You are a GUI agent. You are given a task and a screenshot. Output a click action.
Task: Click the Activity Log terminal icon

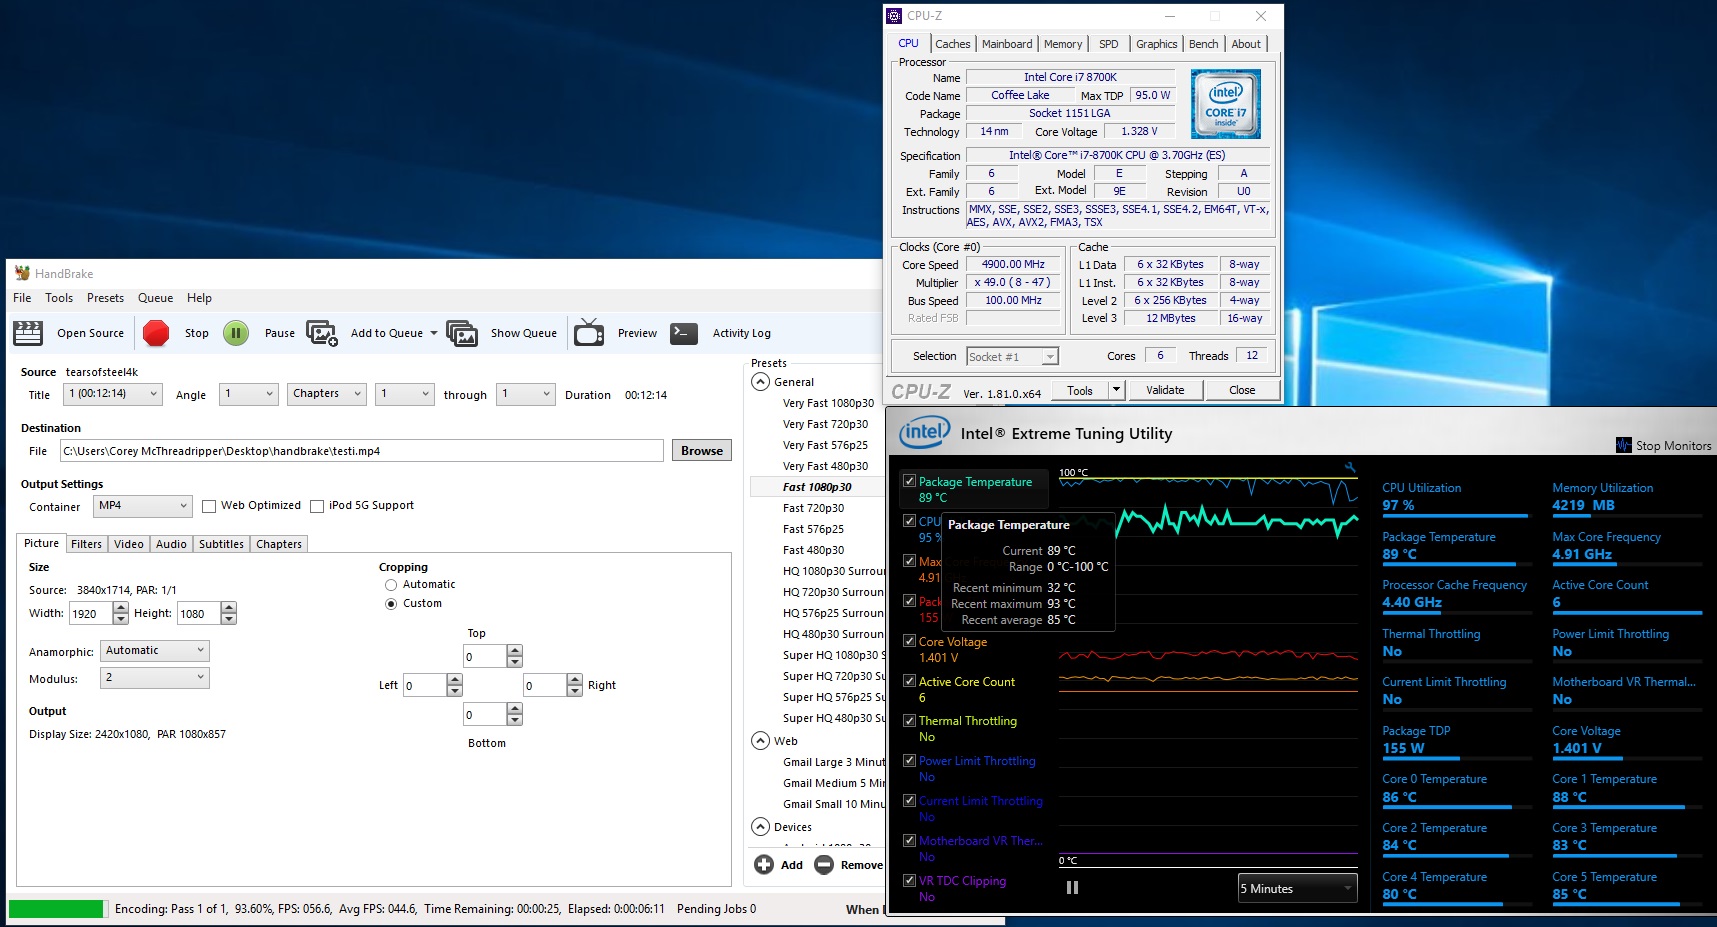click(684, 333)
